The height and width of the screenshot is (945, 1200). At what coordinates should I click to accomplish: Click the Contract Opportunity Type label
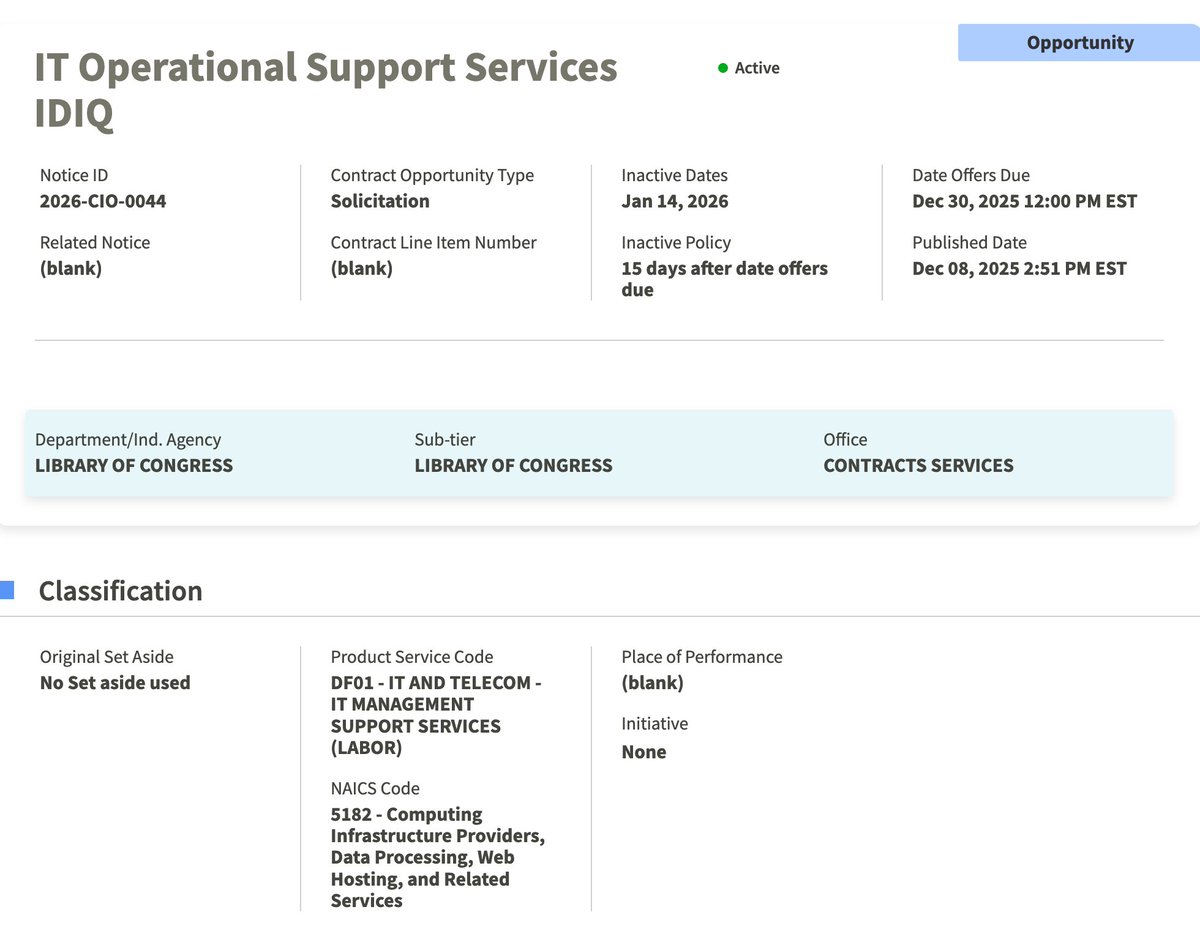coord(432,175)
